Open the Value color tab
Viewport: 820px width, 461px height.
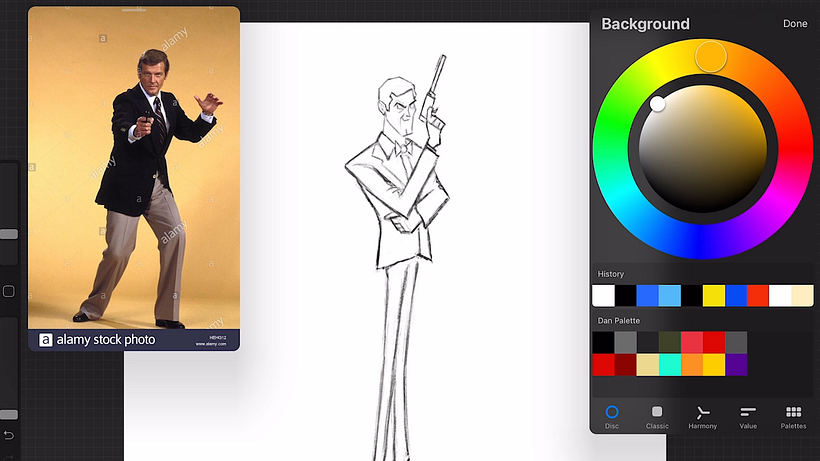(x=748, y=417)
